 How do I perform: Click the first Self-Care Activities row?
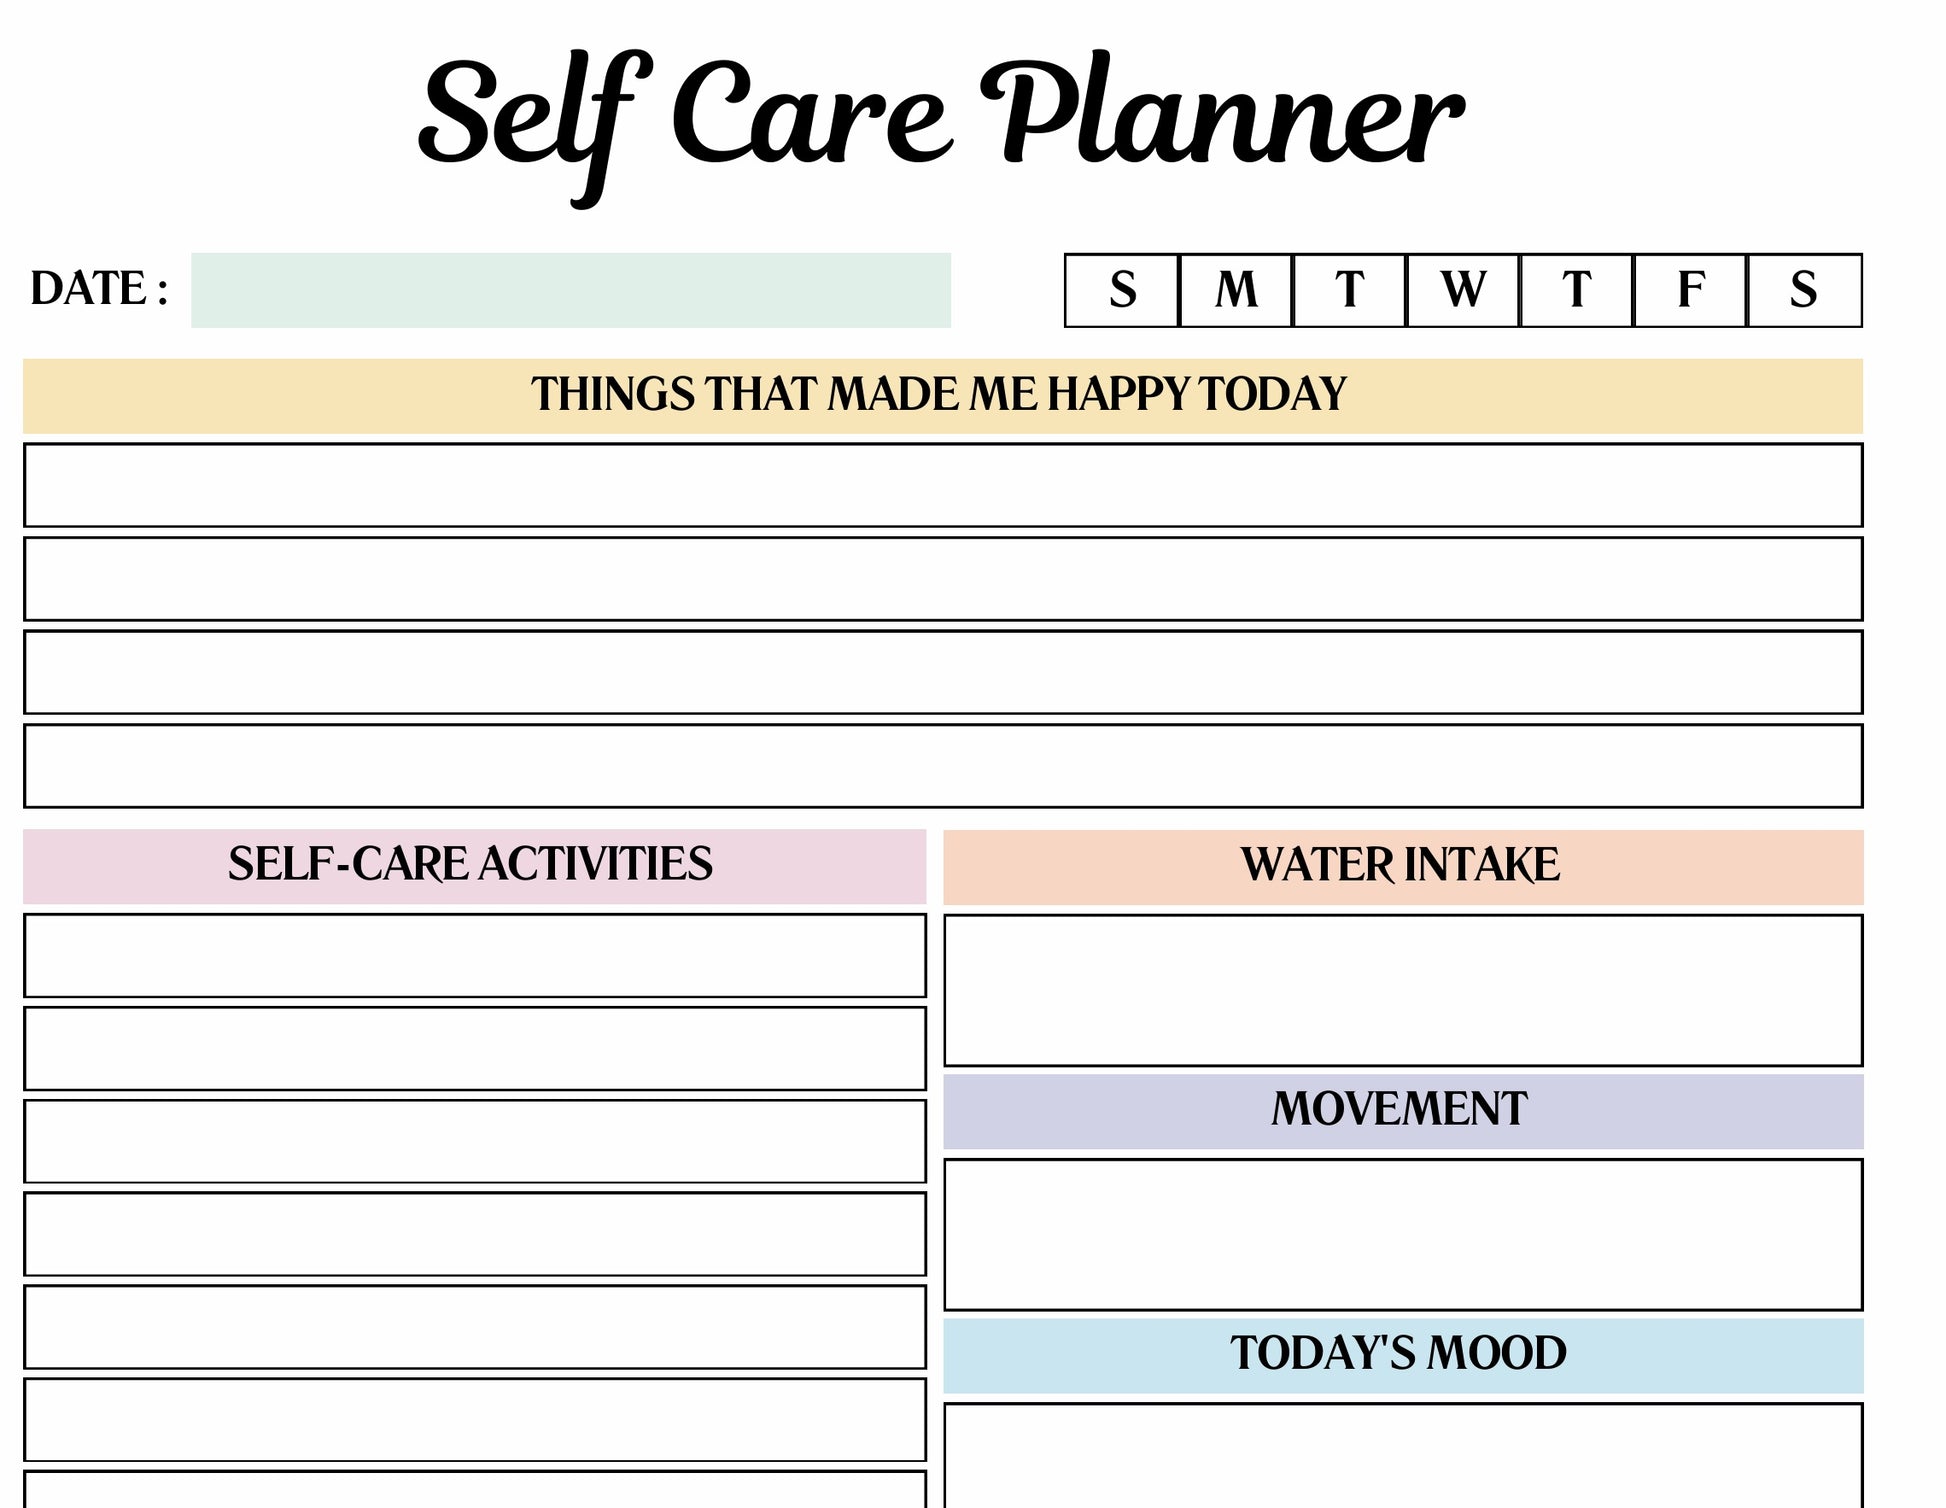pos(474,955)
